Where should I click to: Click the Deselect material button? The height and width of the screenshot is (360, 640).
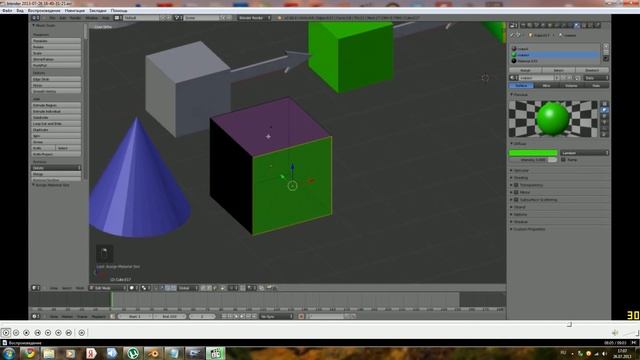[592, 70]
